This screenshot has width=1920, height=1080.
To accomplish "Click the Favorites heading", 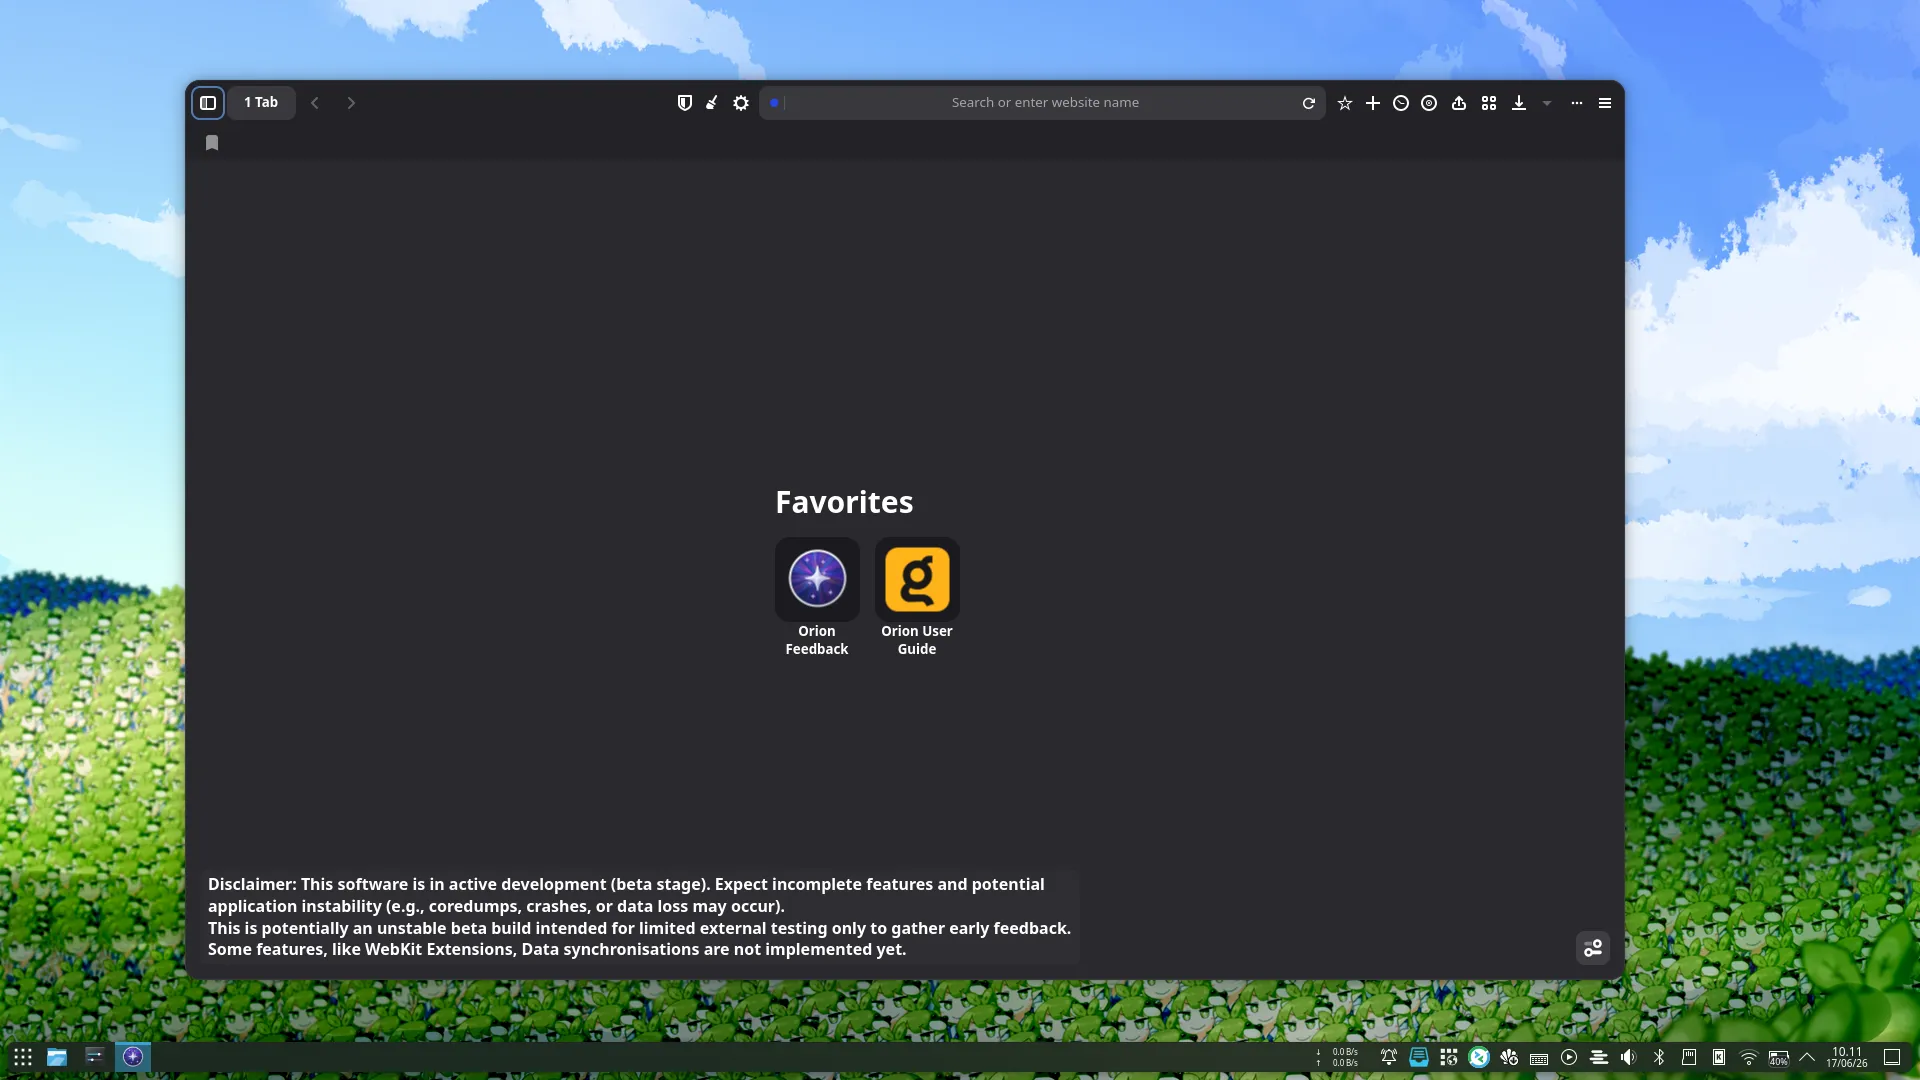I will (x=844, y=502).
